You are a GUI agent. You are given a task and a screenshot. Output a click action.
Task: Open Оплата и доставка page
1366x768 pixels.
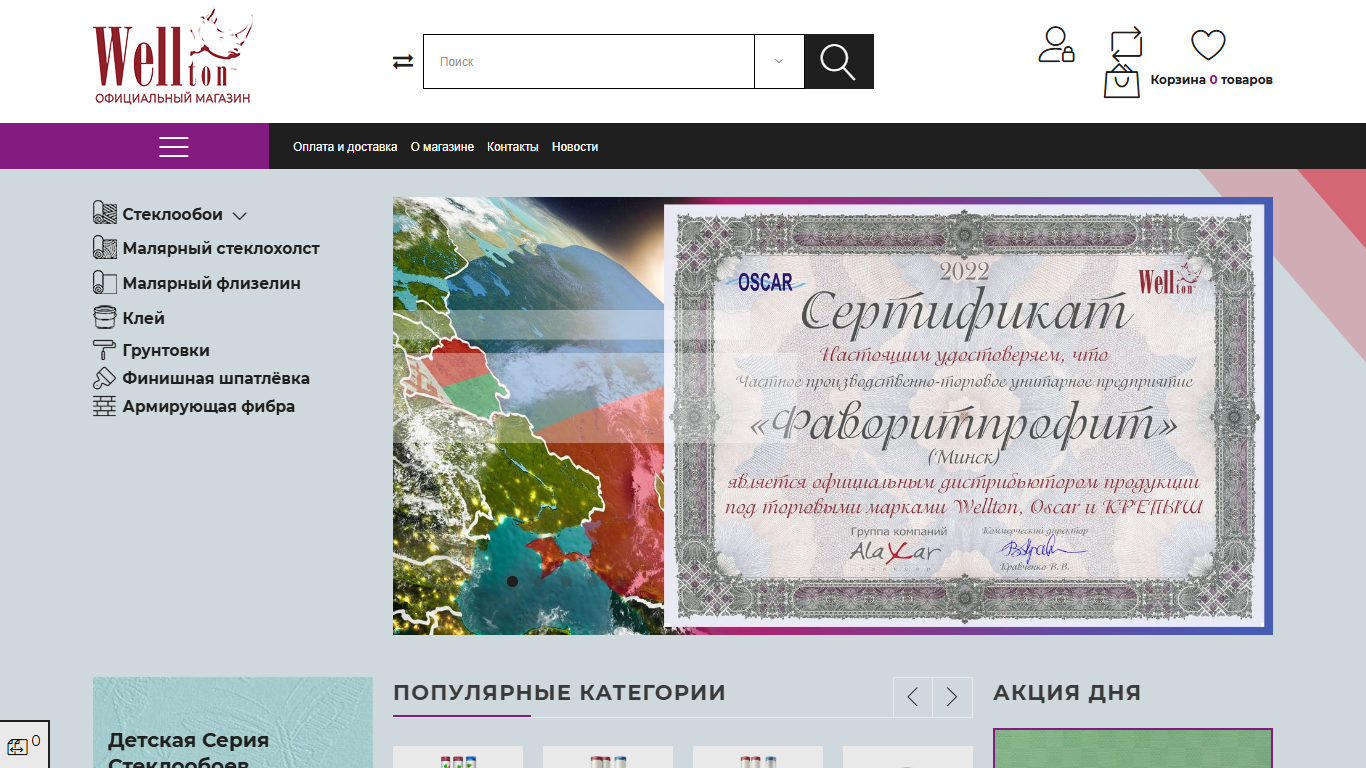[345, 147]
